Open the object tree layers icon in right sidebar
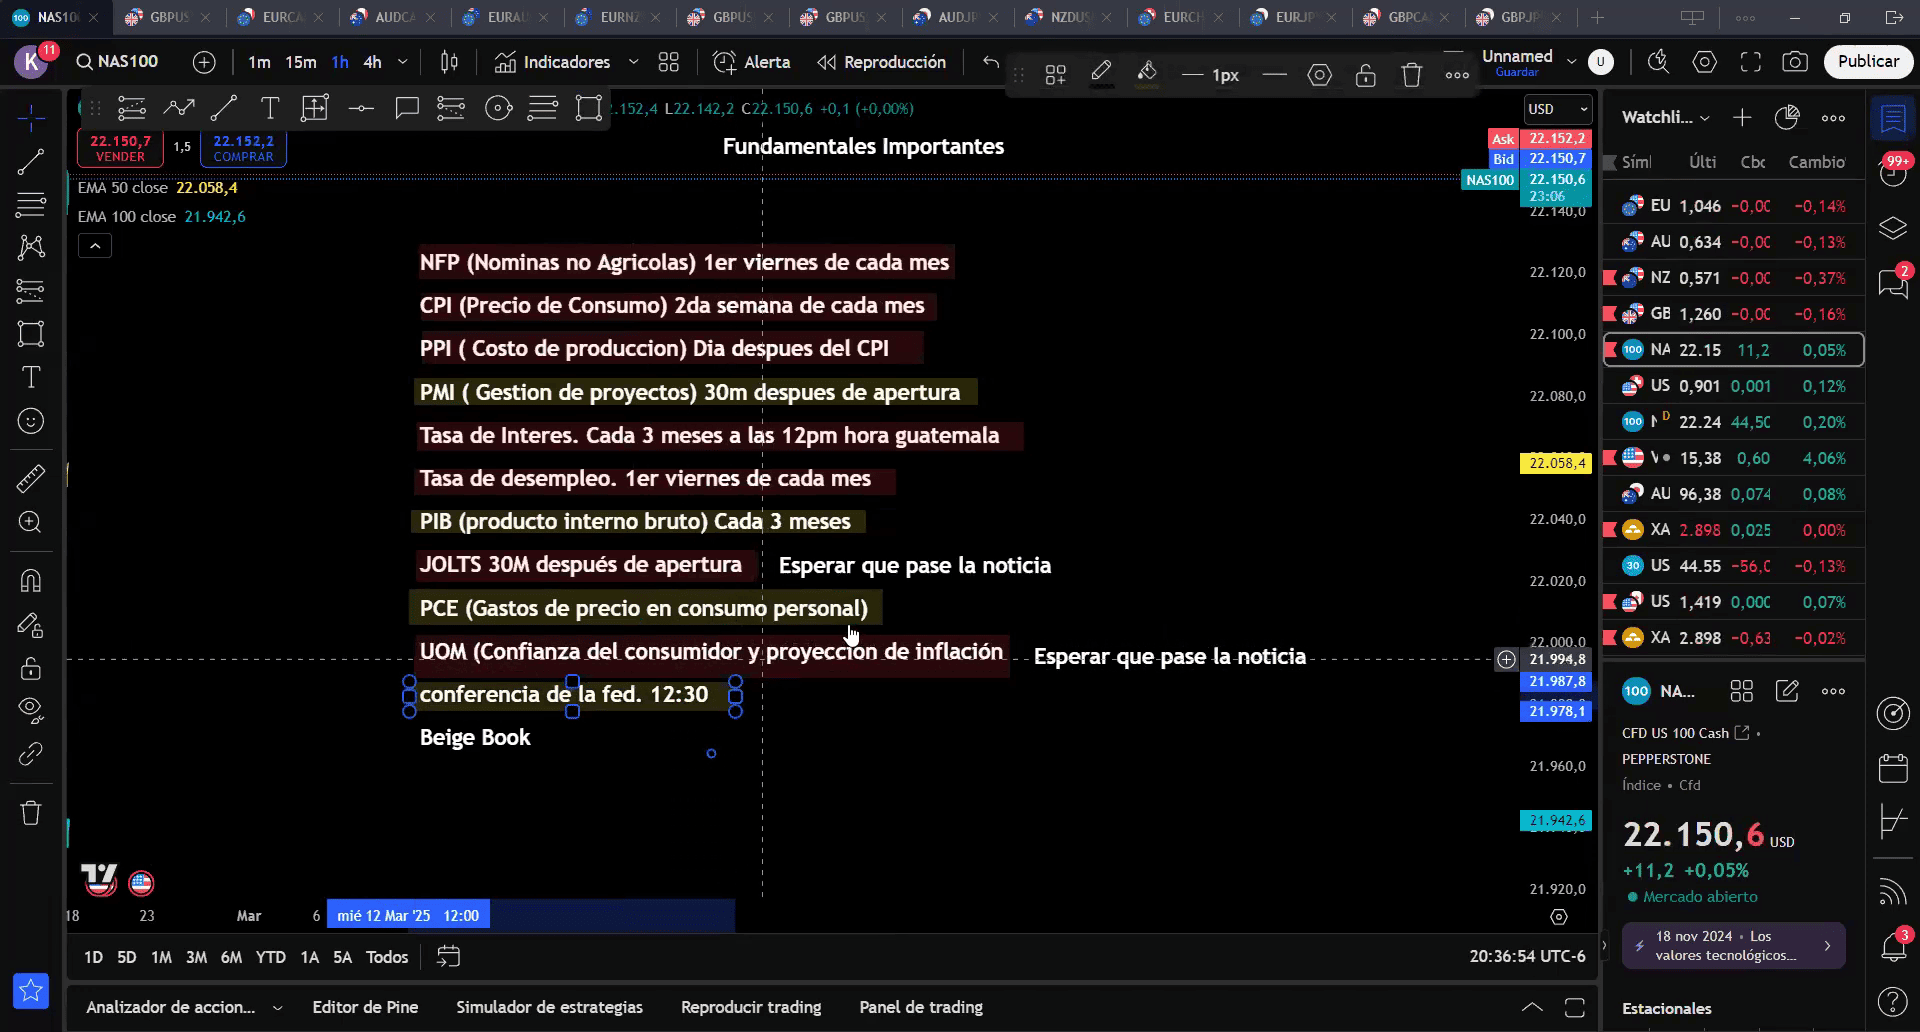 coord(1893,228)
